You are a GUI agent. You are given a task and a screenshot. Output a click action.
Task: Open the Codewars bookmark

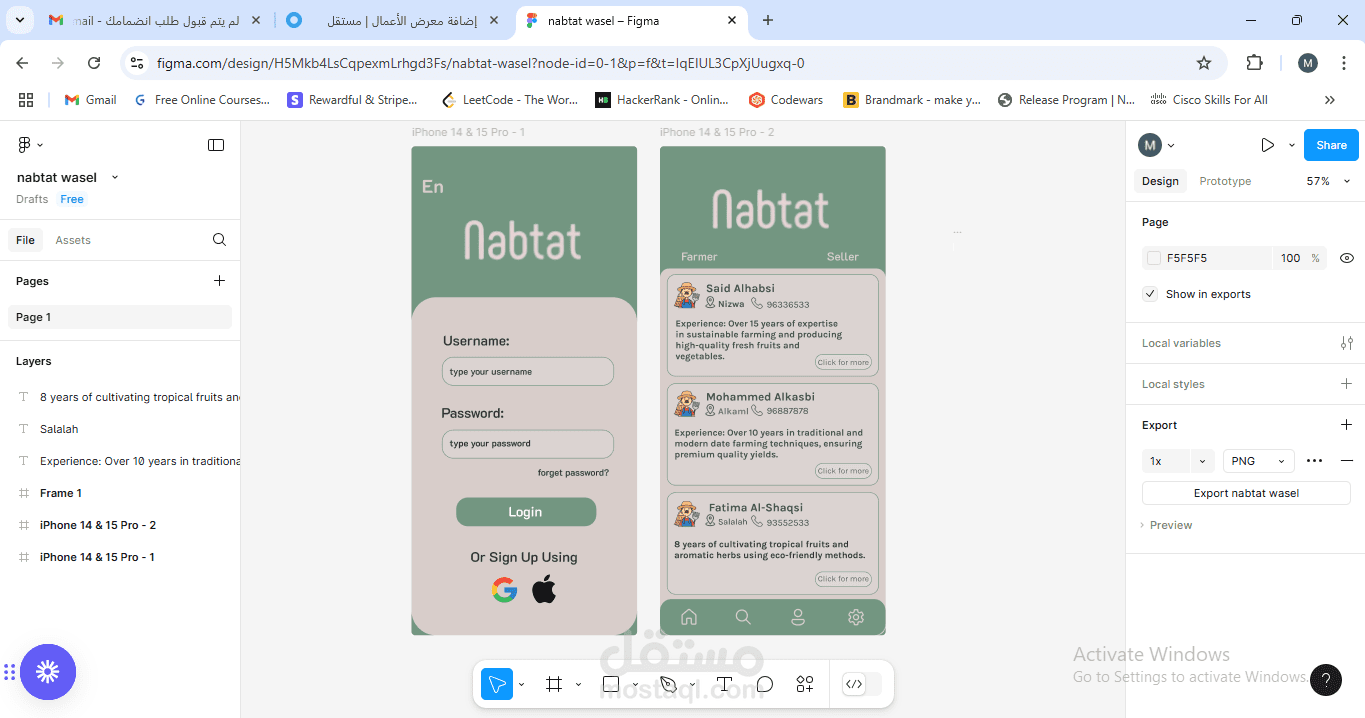point(785,100)
